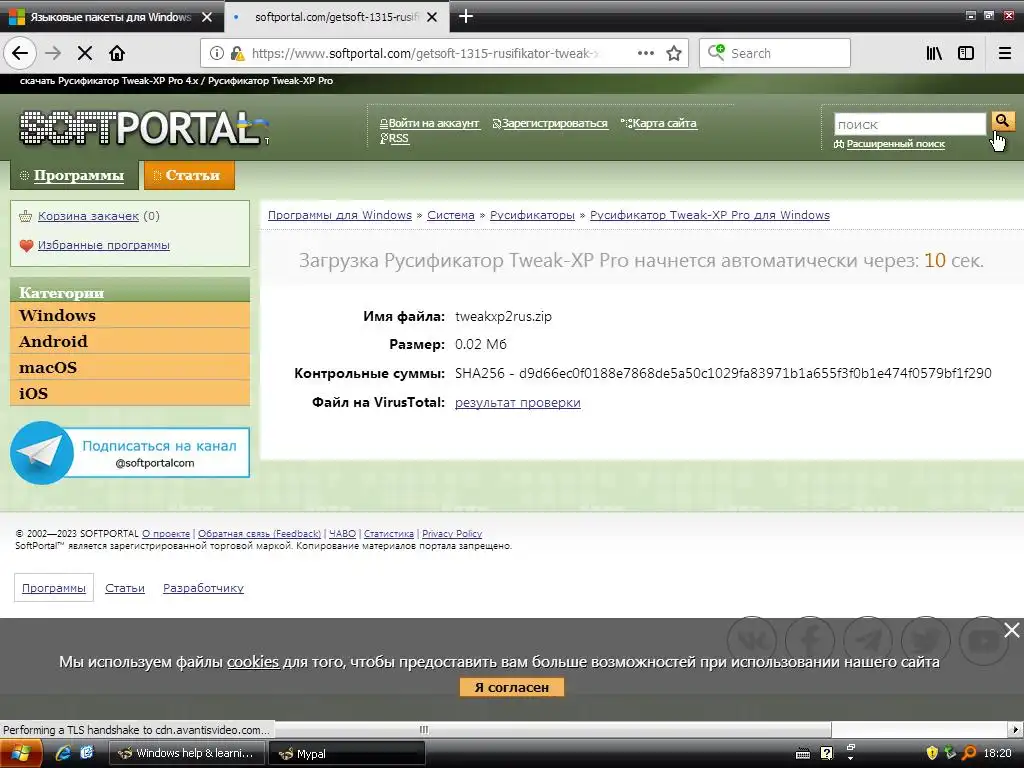Viewport: 1024px width, 768px height.
Task: Click the orange magnifier search button
Action: [1002, 121]
